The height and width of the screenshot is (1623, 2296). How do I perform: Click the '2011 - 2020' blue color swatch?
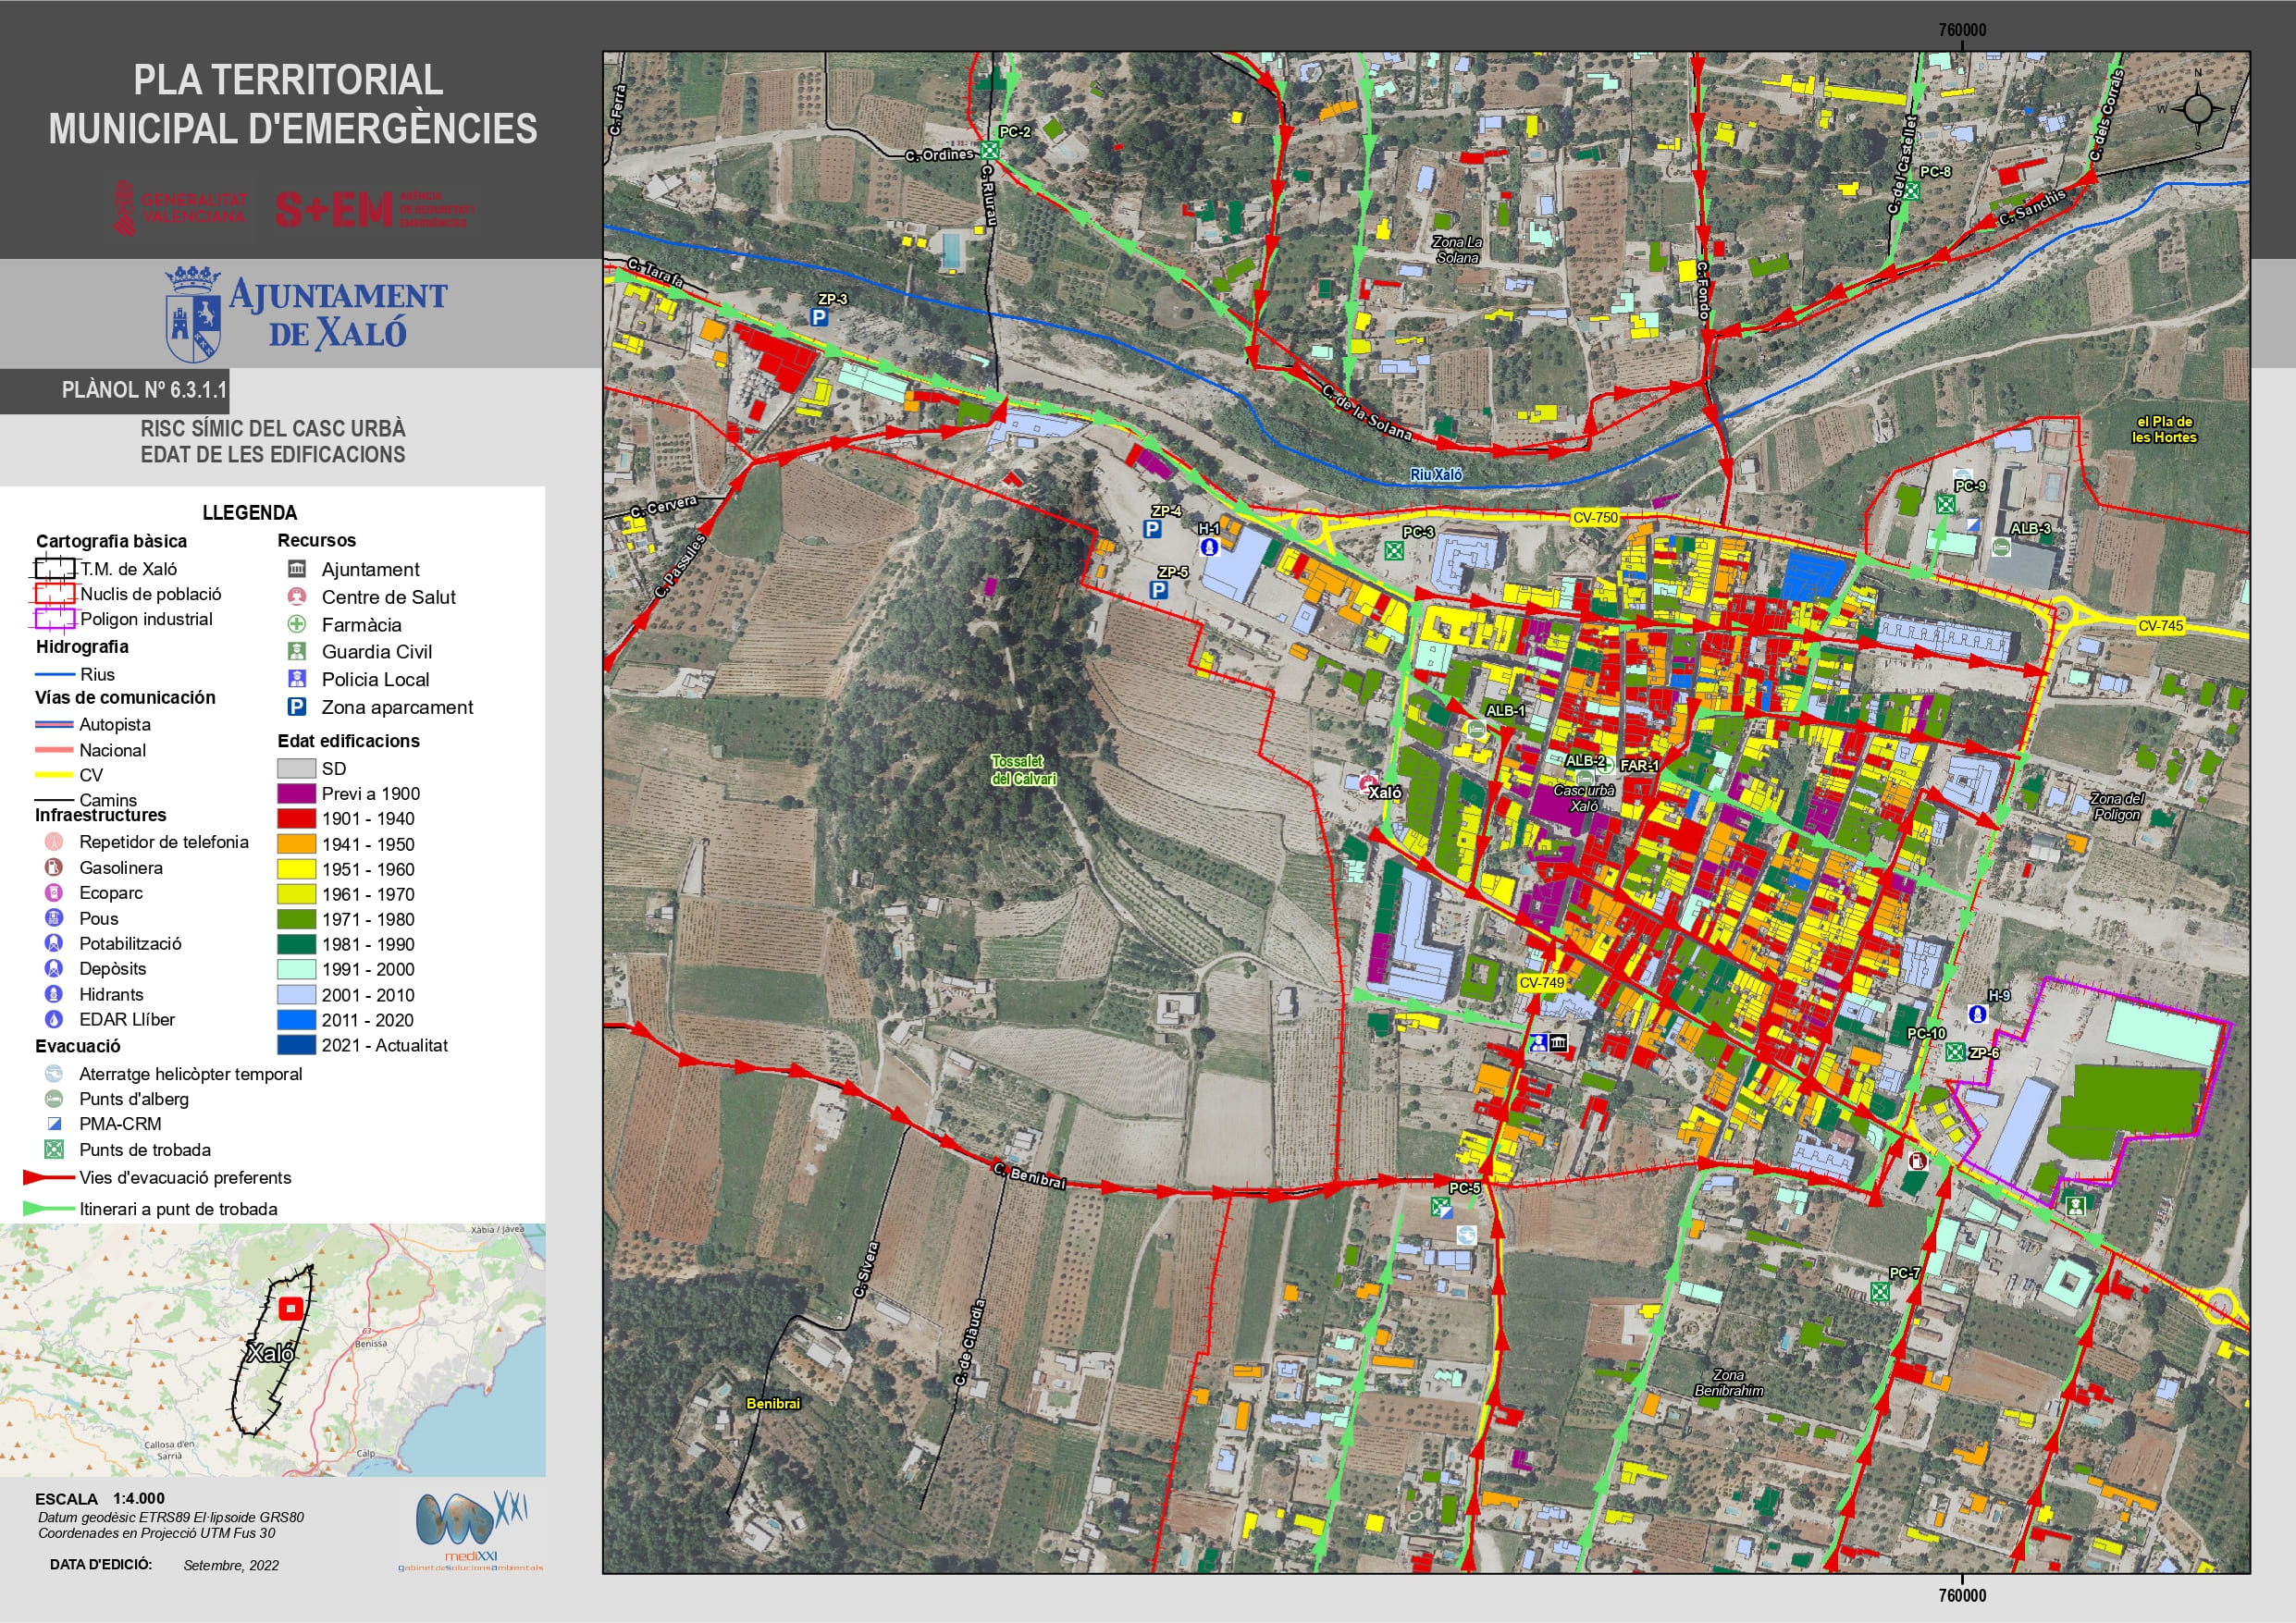tap(296, 1020)
